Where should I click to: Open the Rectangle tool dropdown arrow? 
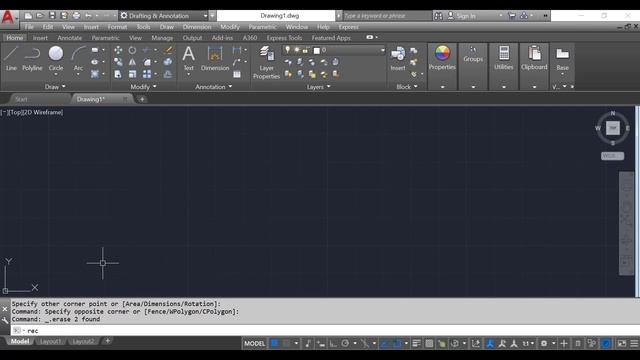point(103,50)
